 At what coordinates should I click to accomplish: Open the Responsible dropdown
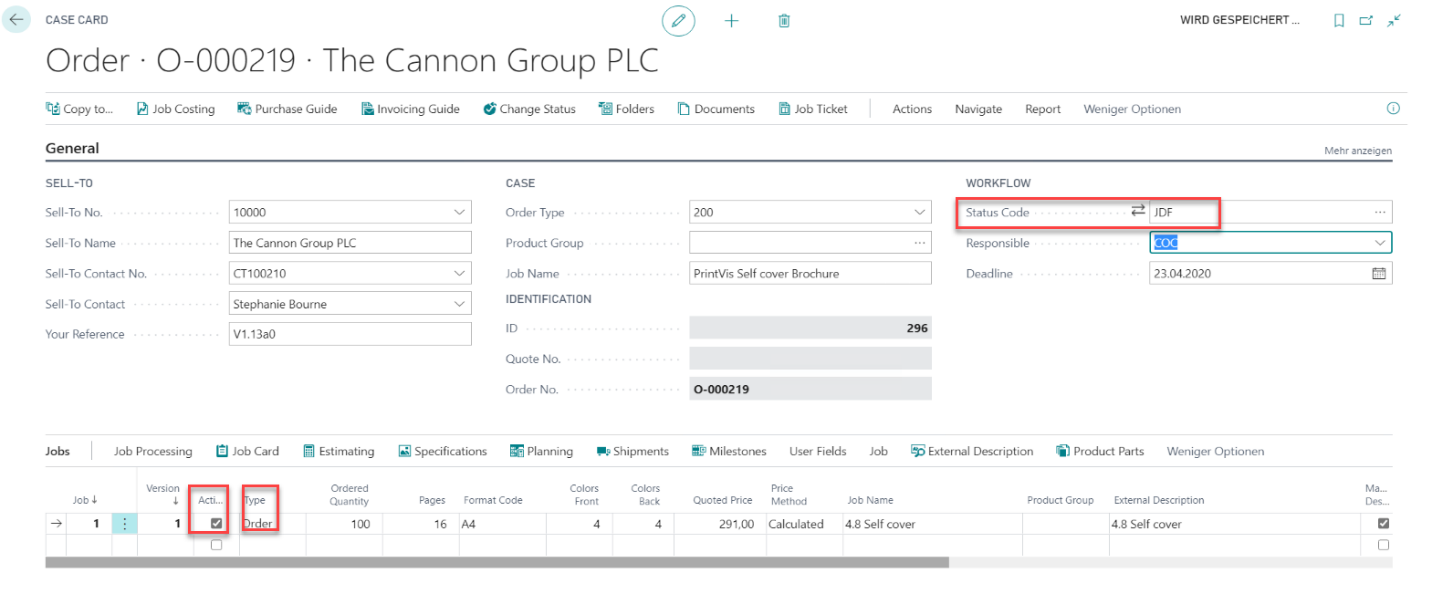pyautogui.click(x=1380, y=243)
